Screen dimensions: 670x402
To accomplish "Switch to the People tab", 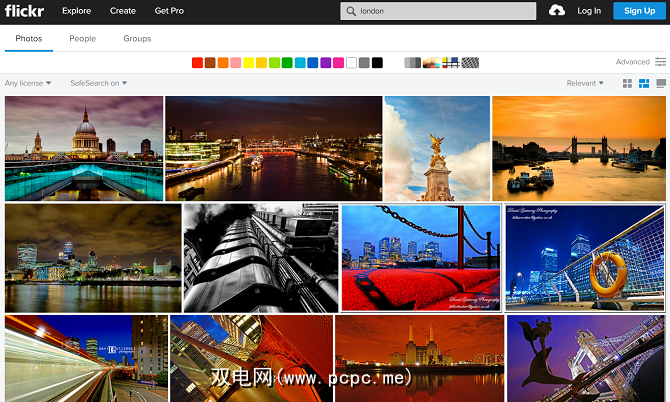I will tap(82, 38).
